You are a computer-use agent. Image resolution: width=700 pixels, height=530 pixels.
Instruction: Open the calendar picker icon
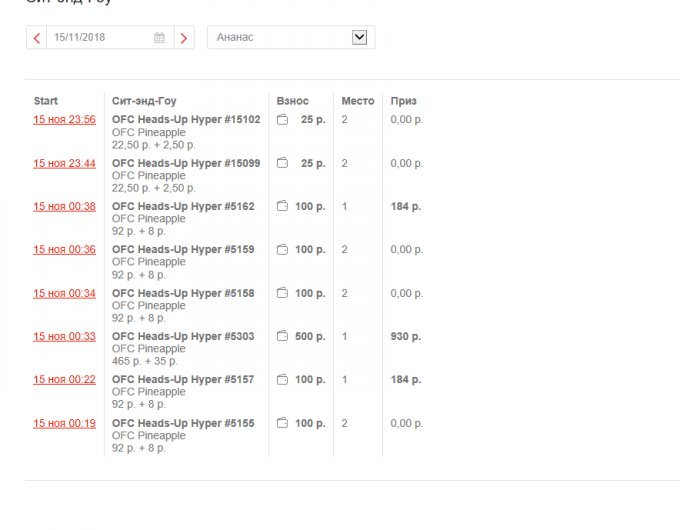[159, 38]
